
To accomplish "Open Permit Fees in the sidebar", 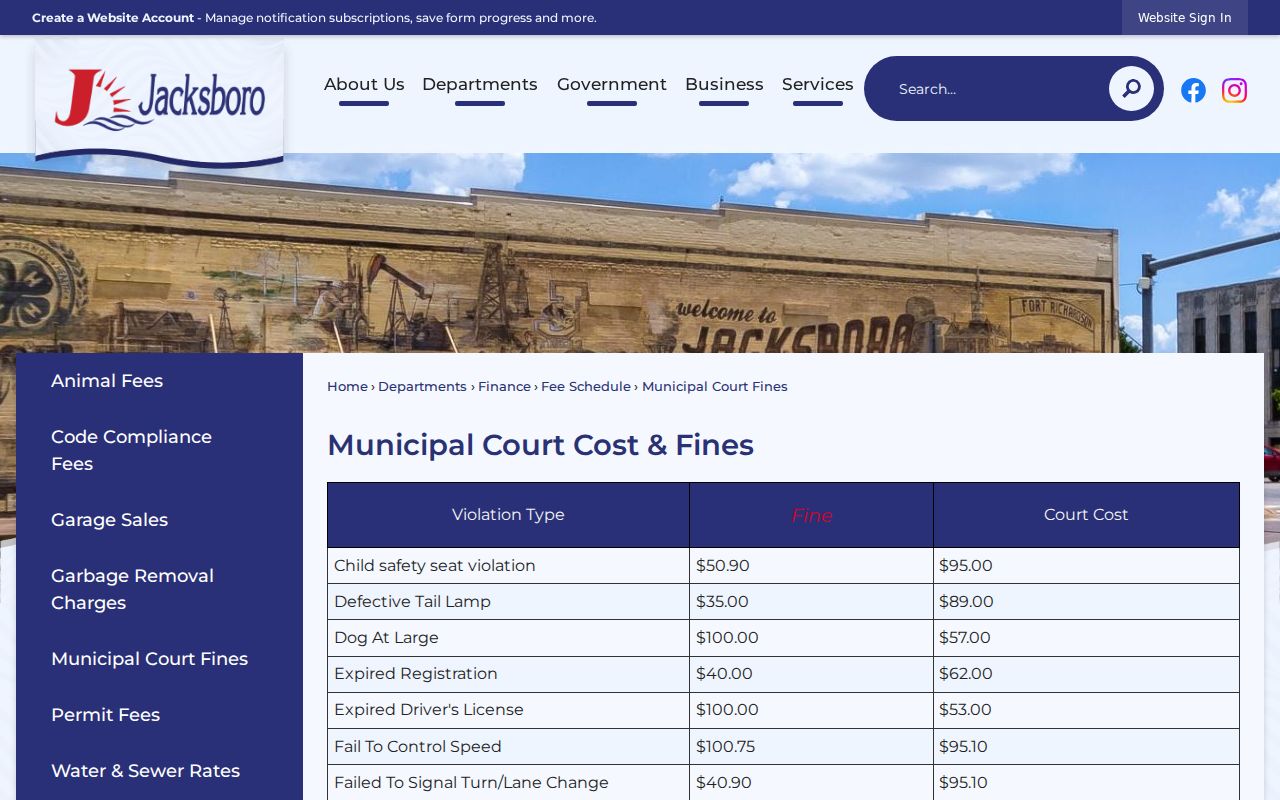I will (106, 715).
